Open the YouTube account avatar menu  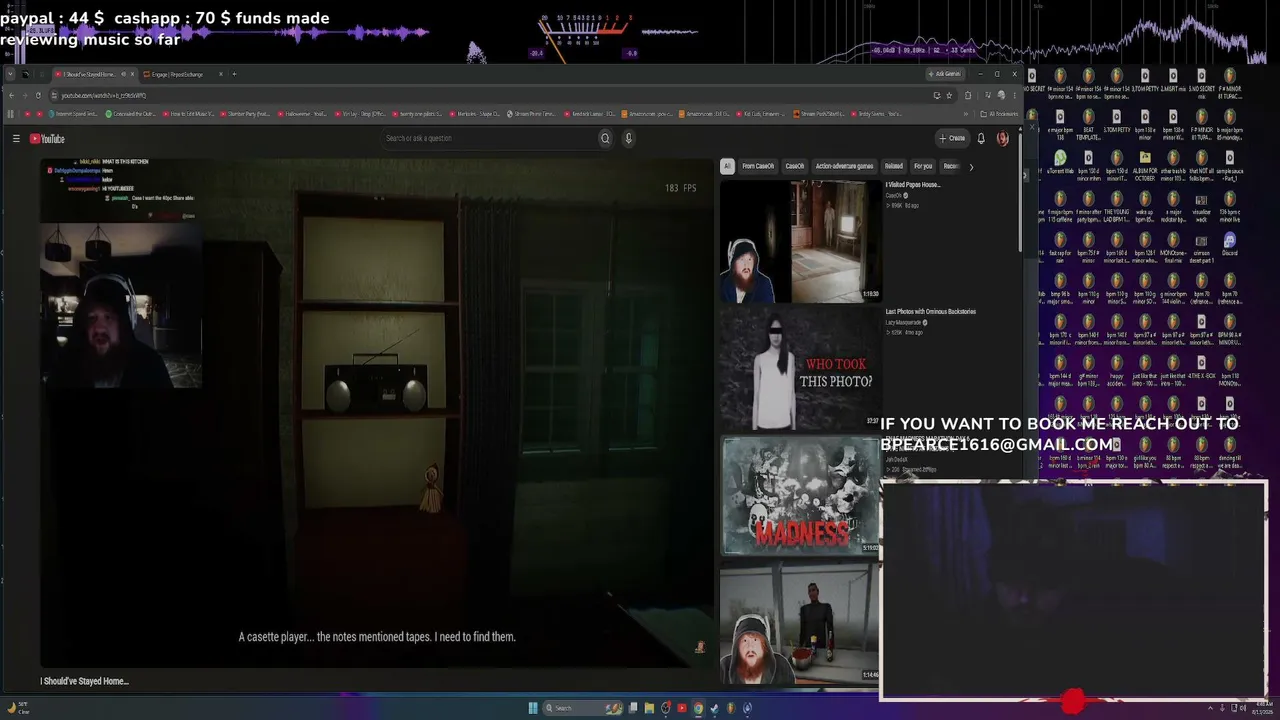[x=1003, y=138]
